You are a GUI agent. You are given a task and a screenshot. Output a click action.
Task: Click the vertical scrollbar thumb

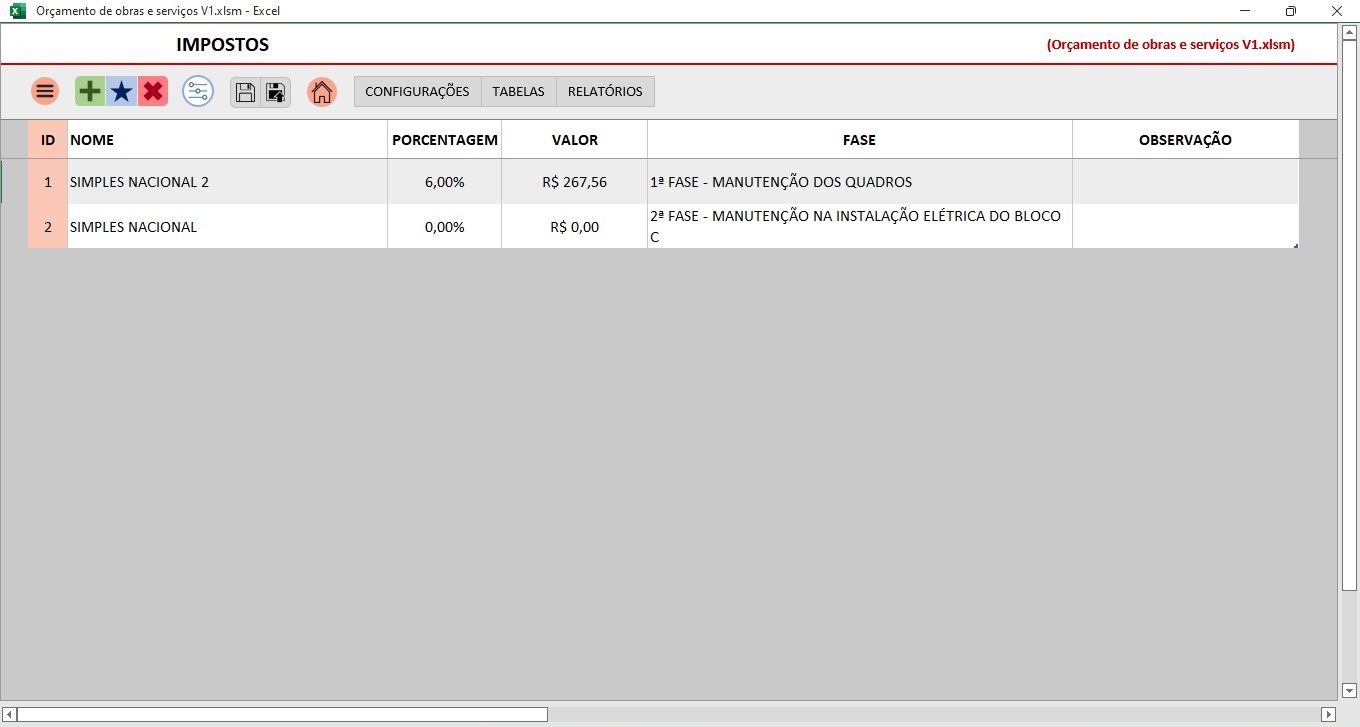(1349, 315)
